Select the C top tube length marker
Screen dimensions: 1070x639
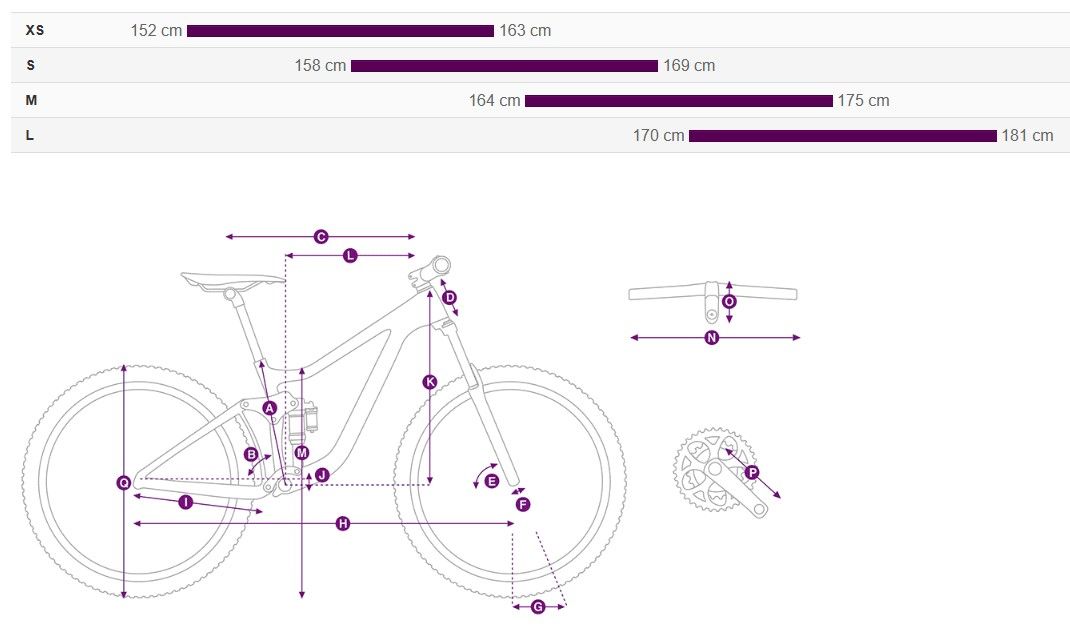(x=321, y=237)
